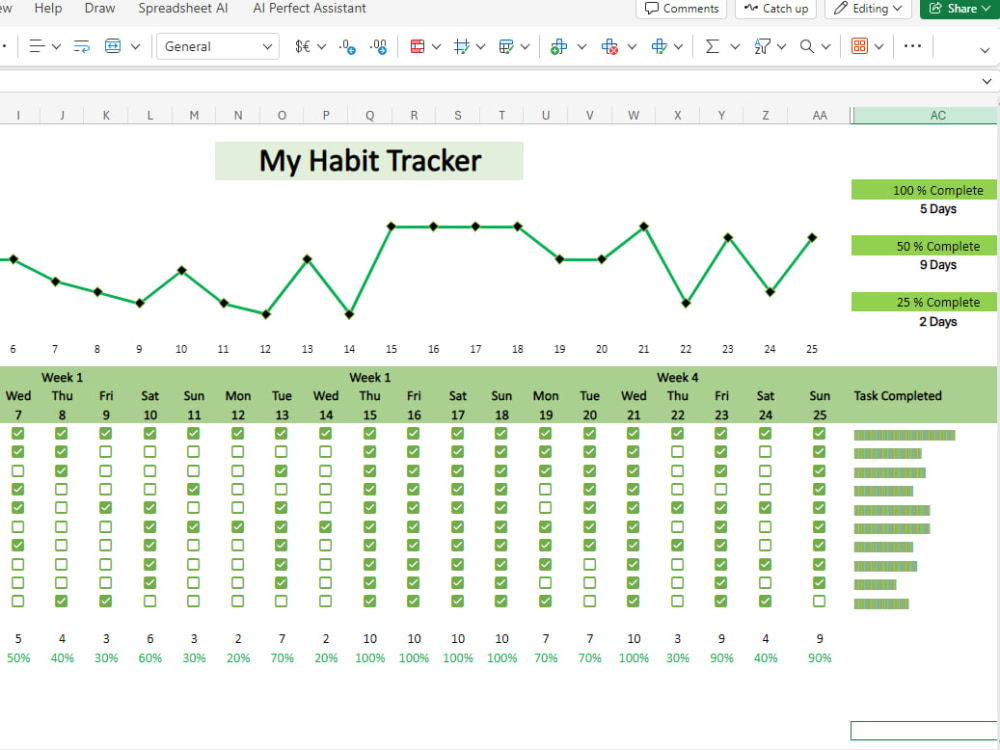Click the 5 Days cell

pyautogui.click(x=938, y=209)
